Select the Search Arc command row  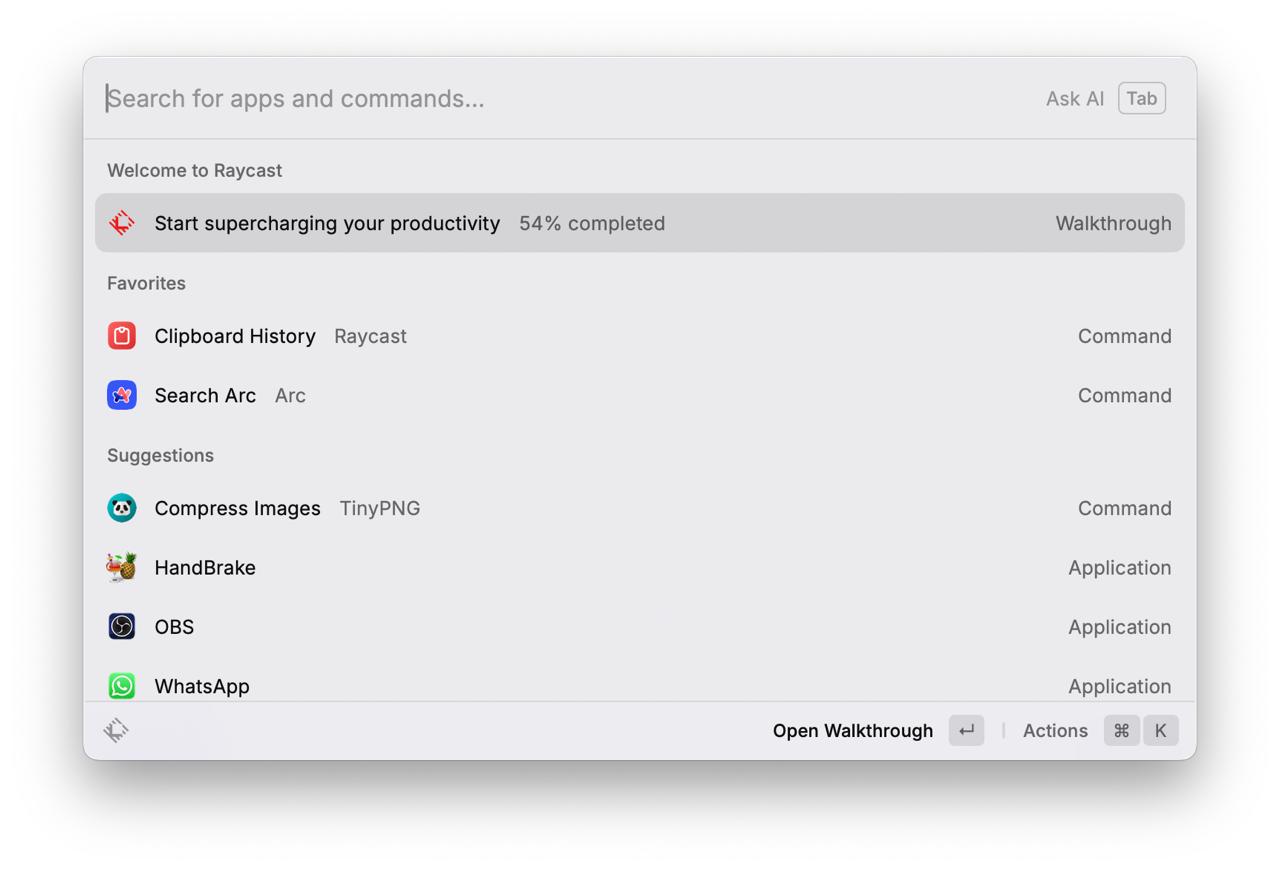640,395
